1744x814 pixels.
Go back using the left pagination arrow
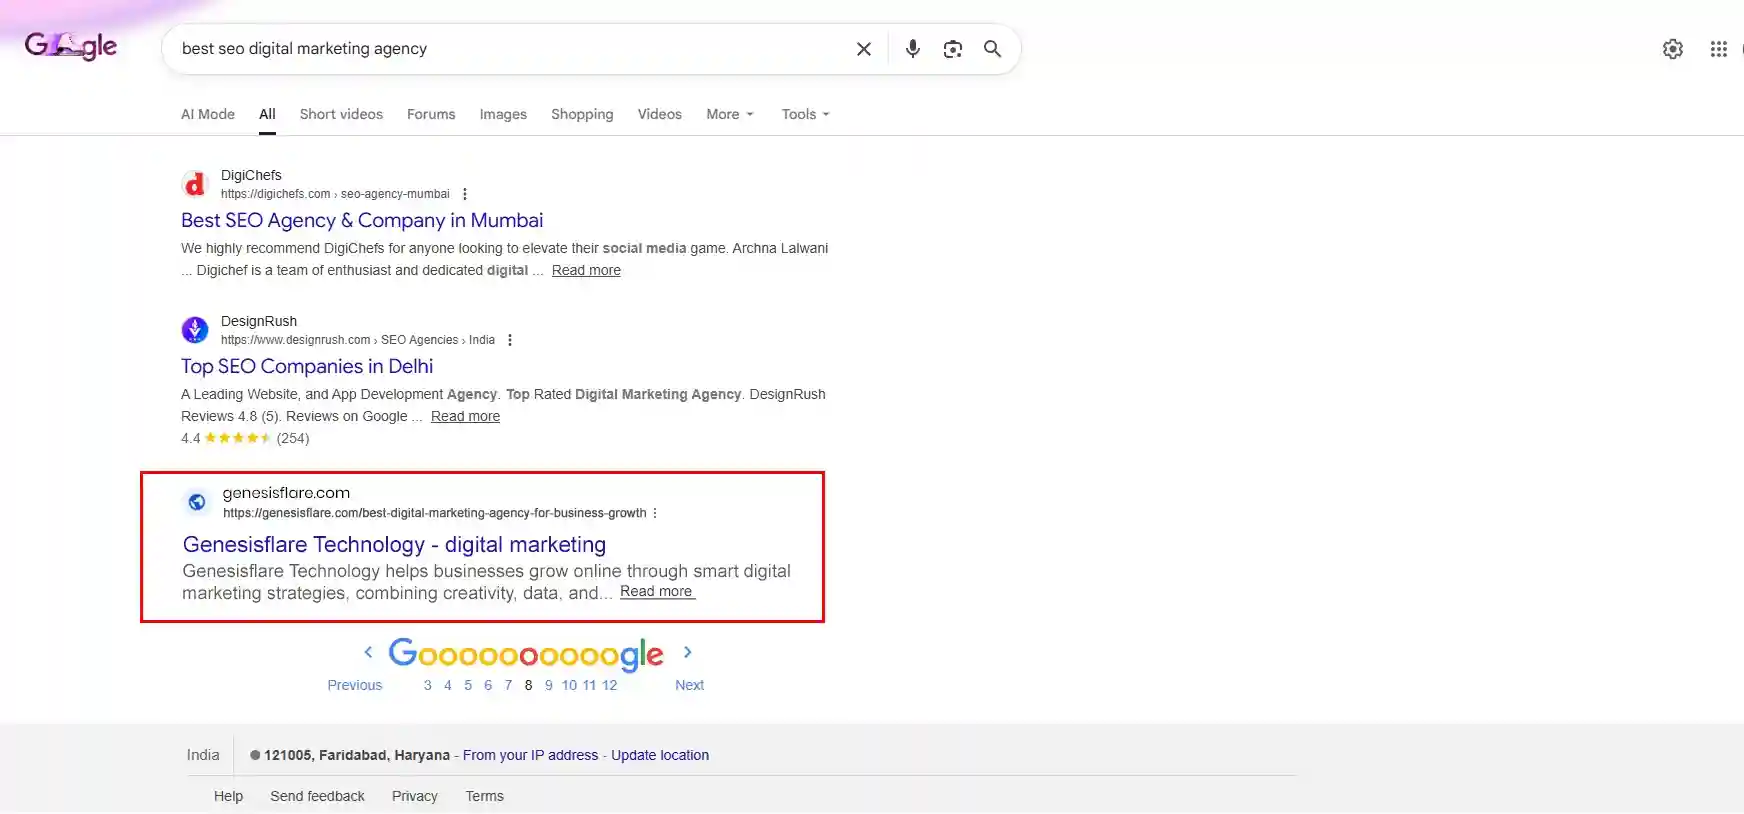[x=368, y=652]
